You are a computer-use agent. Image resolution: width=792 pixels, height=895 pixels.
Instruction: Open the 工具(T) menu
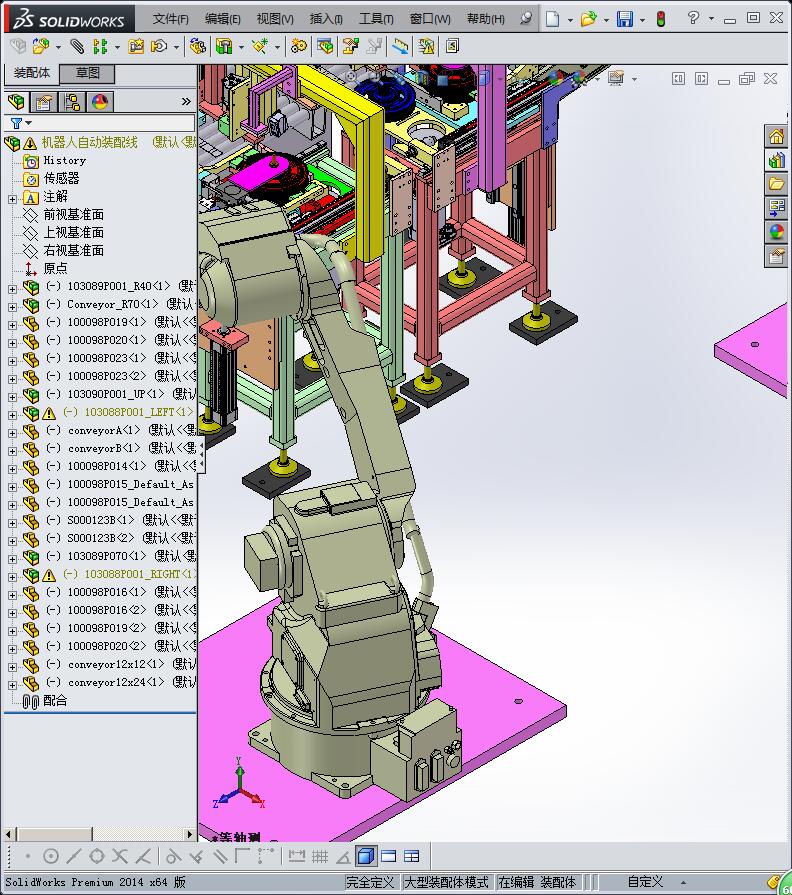pyautogui.click(x=376, y=19)
